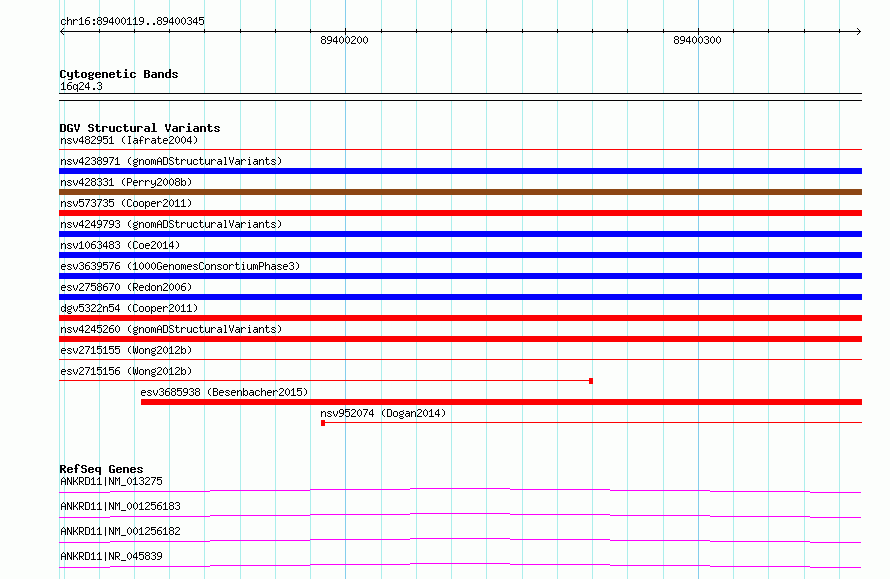Click the left arrow of the coordinate ruler

pyautogui.click(x=62, y=32)
